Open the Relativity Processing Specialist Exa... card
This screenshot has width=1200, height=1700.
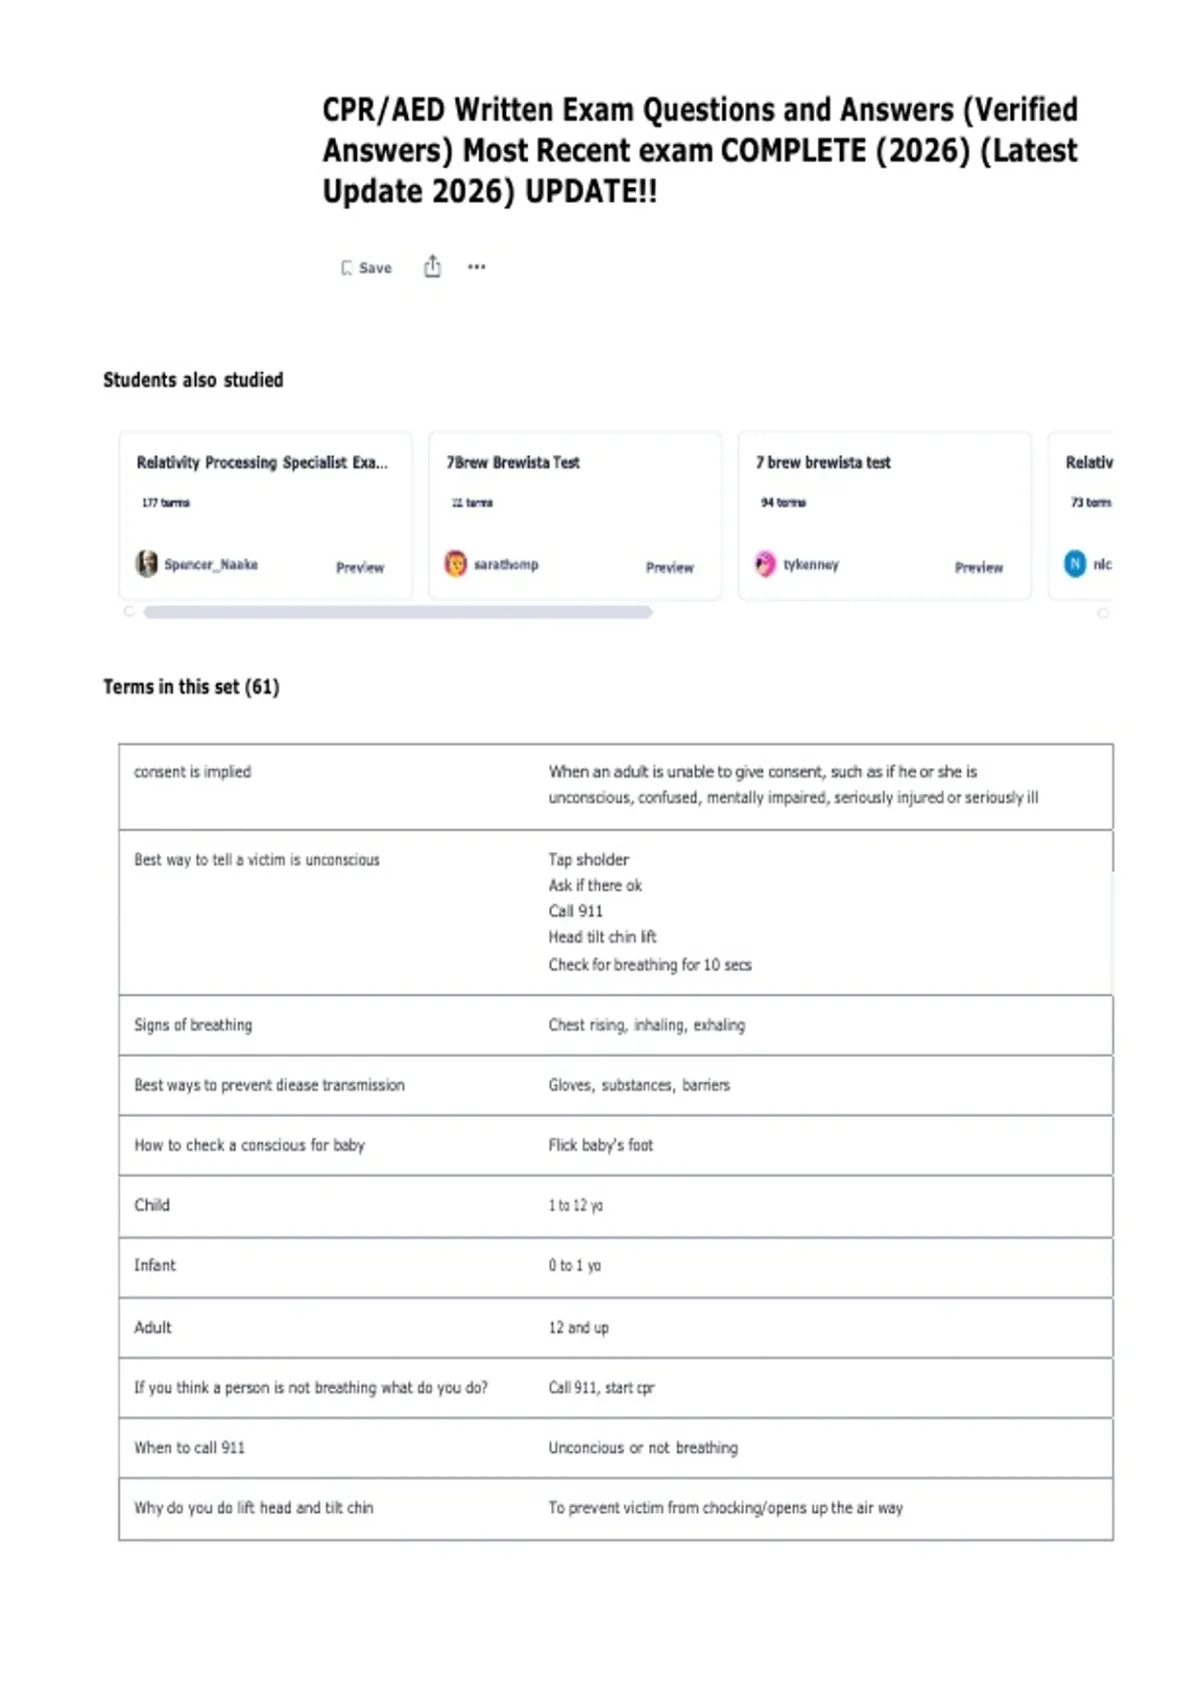(262, 462)
